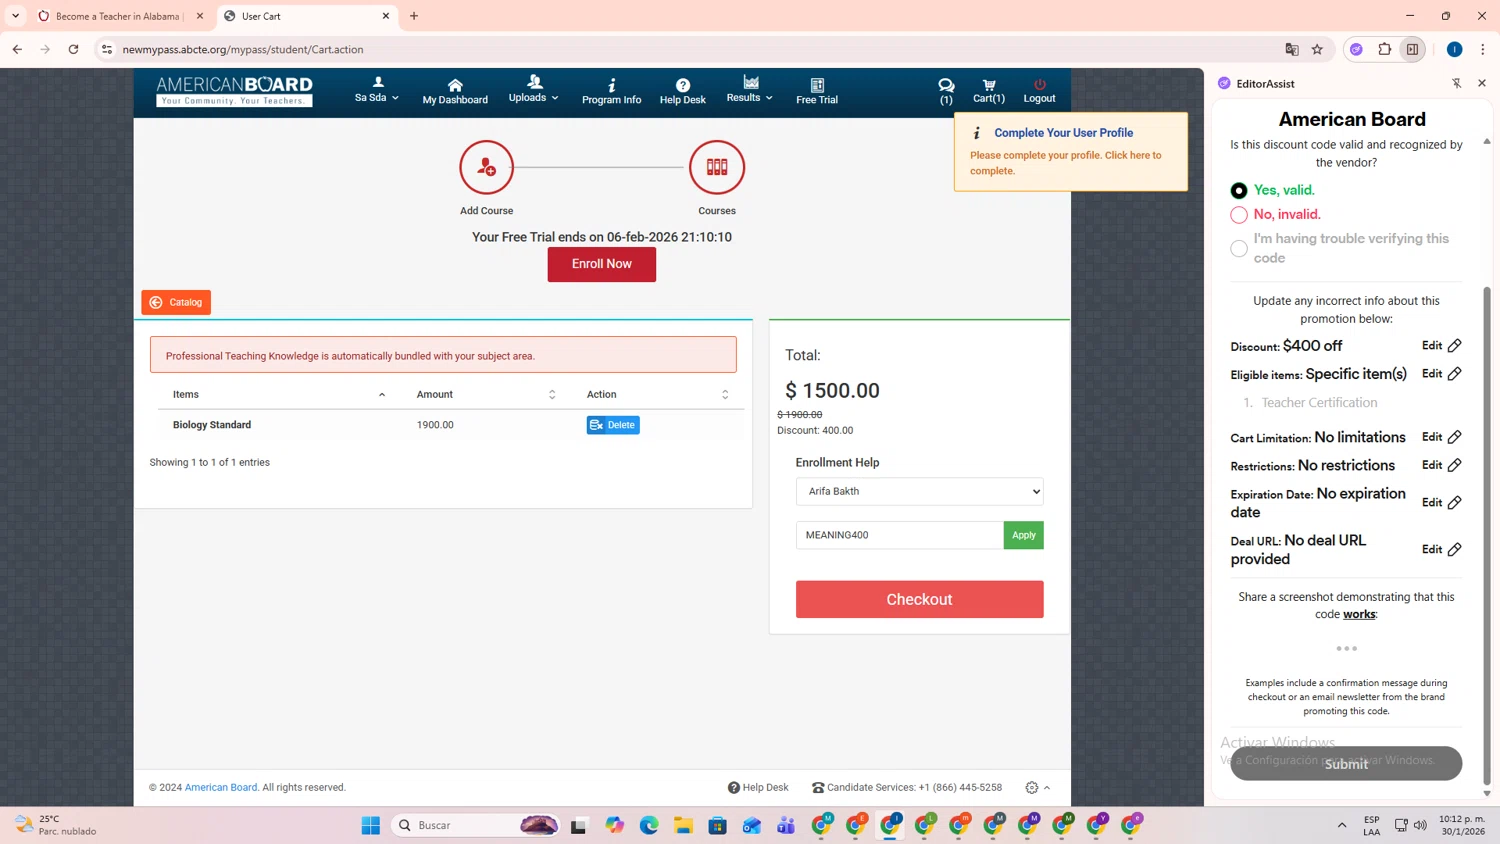Sort table by Amount column
Screen dimensions: 1500x844
(486, 394)
